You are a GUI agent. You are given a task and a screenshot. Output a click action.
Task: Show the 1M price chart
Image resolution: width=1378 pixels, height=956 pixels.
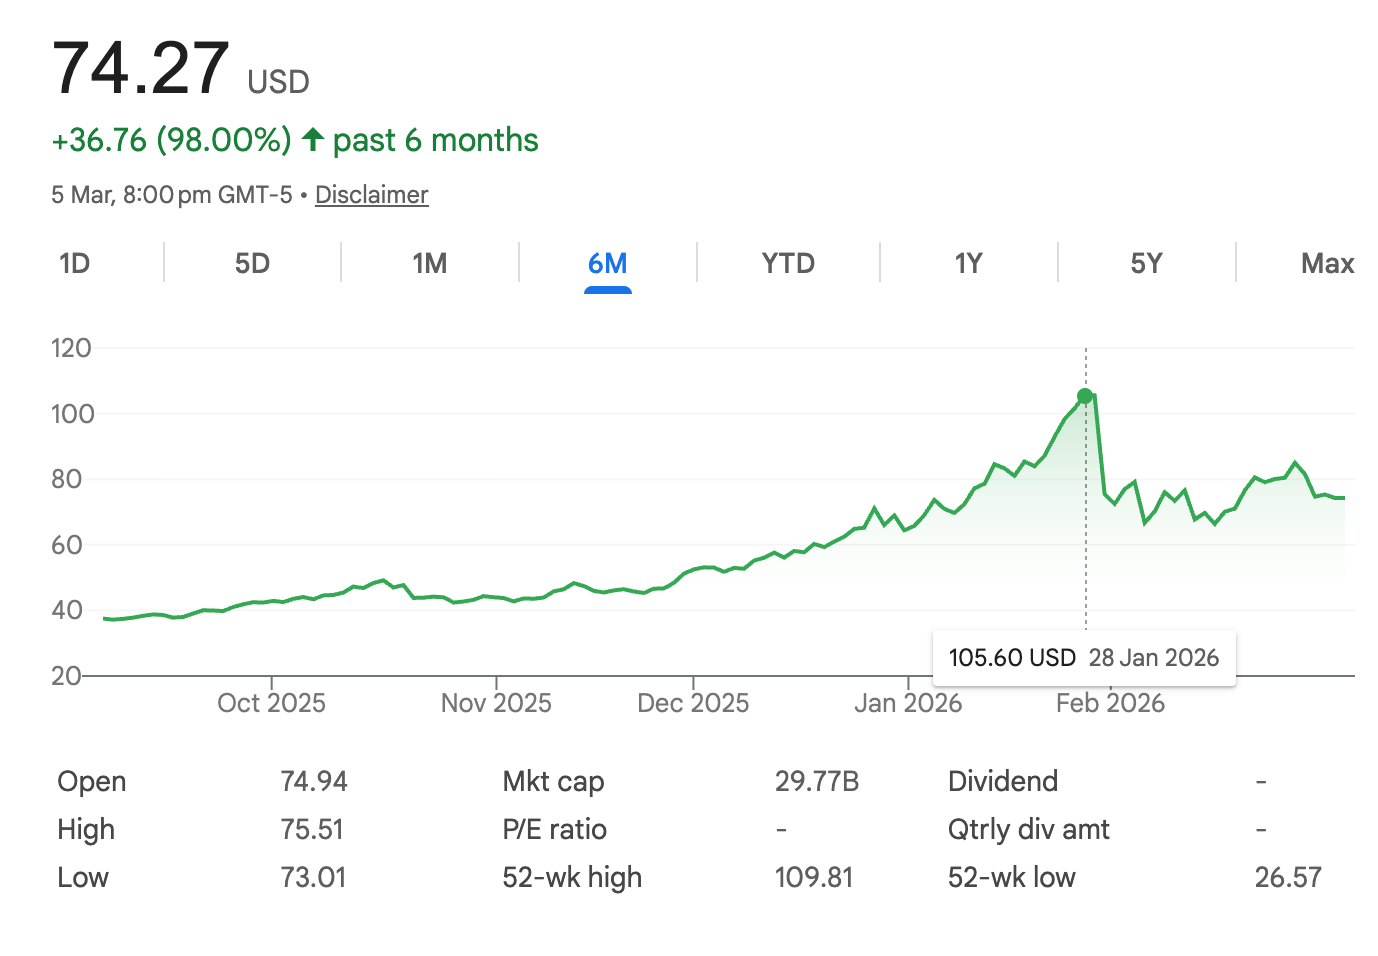[430, 264]
